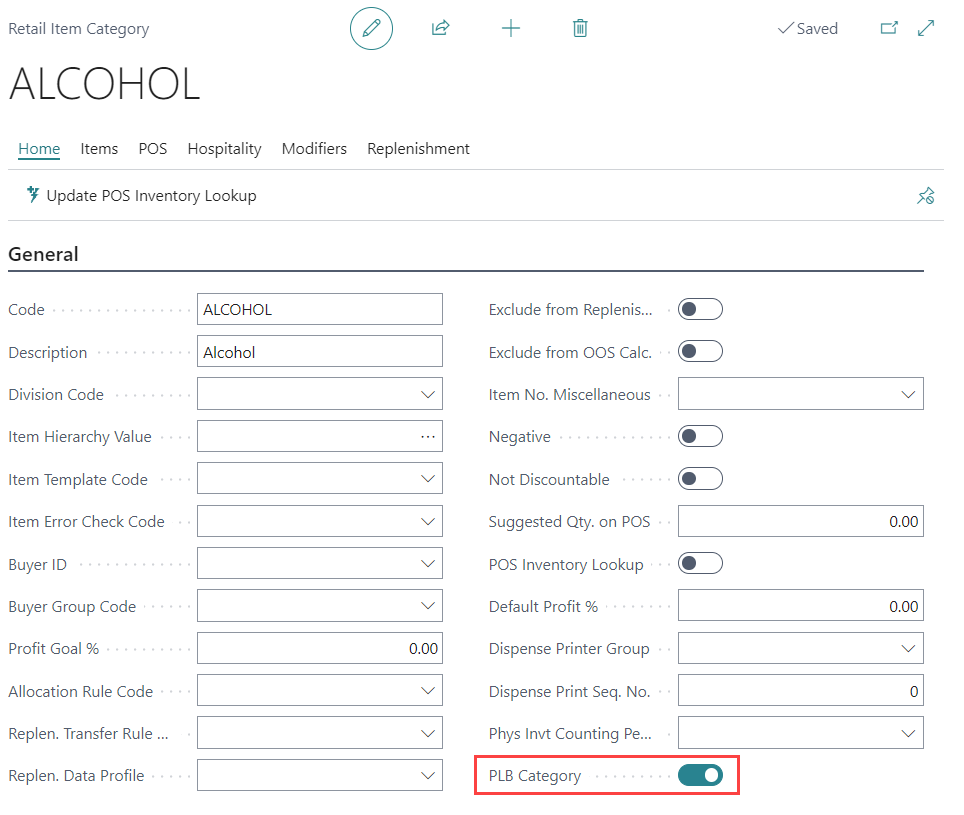Expand the Dispense Printer Group dropdown
This screenshot has width=964, height=815.
click(x=908, y=649)
